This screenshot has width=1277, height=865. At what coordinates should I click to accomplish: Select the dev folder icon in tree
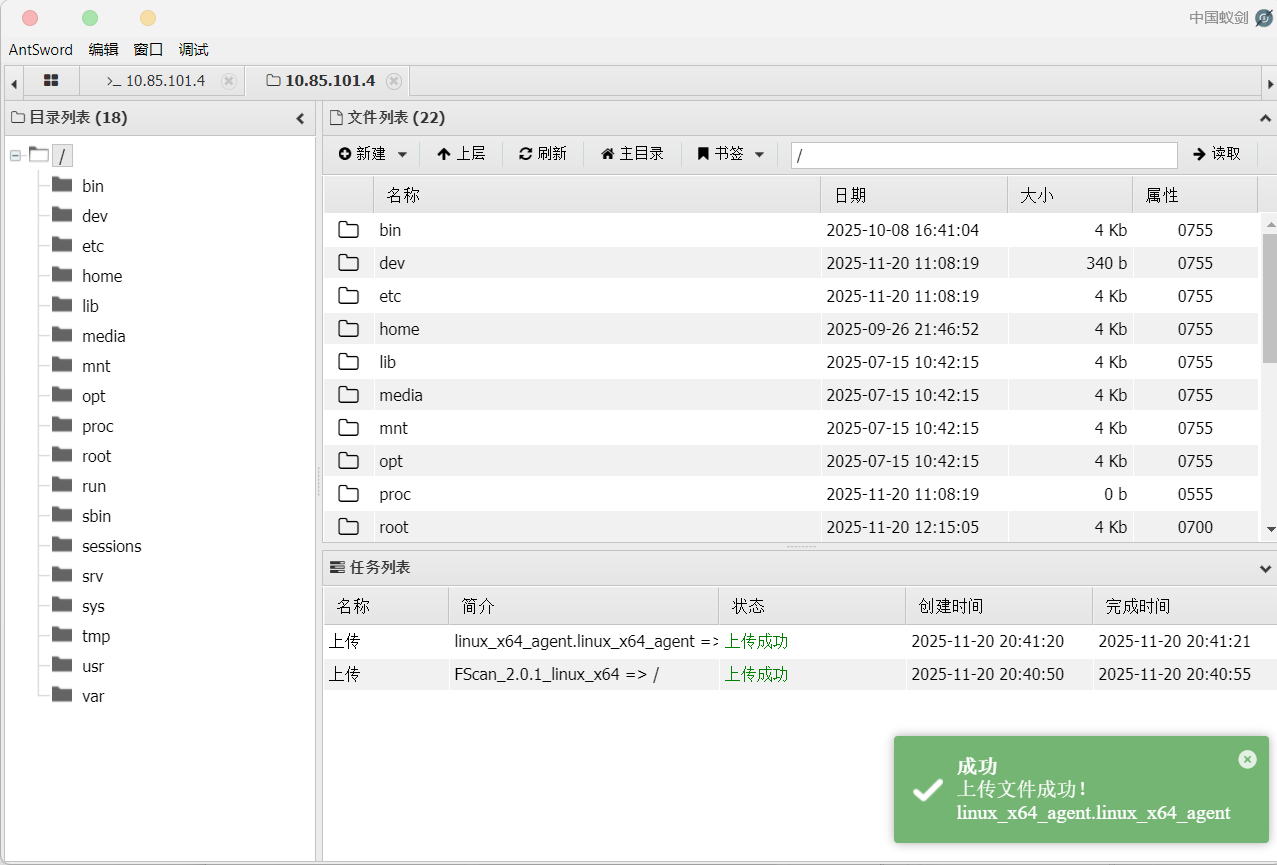pos(62,215)
